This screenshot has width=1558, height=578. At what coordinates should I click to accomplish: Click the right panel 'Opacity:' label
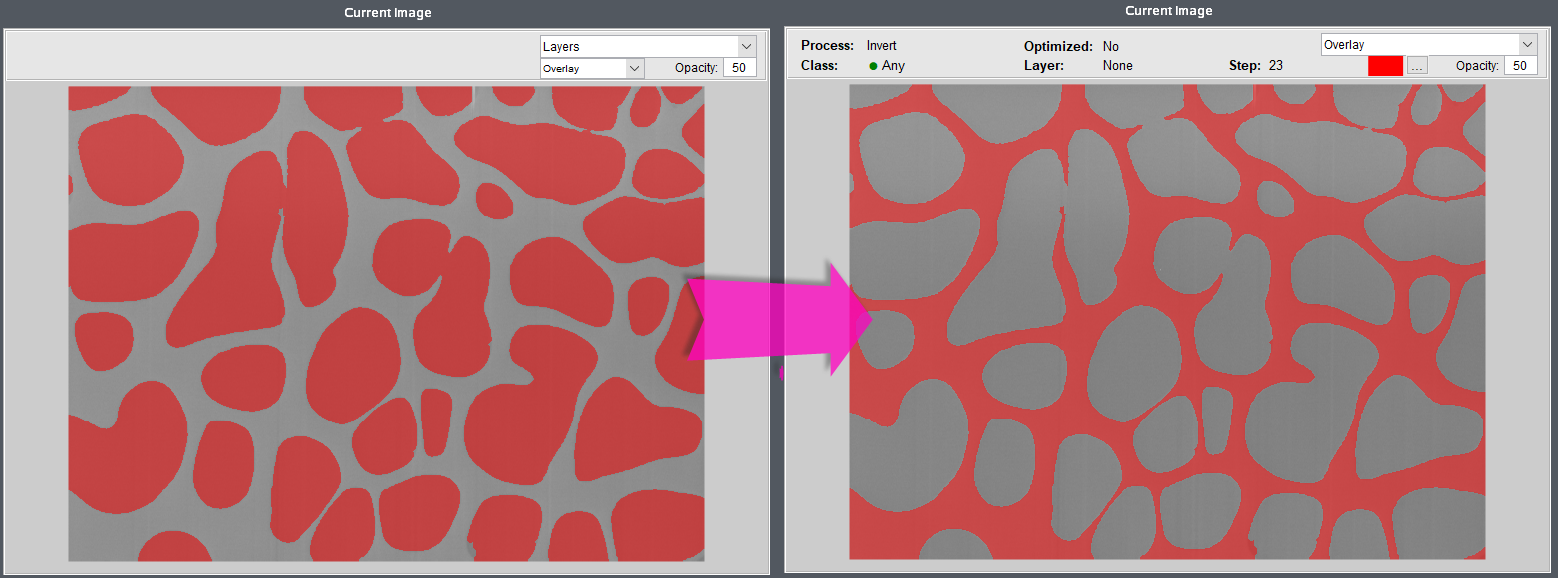pyautogui.click(x=1477, y=66)
